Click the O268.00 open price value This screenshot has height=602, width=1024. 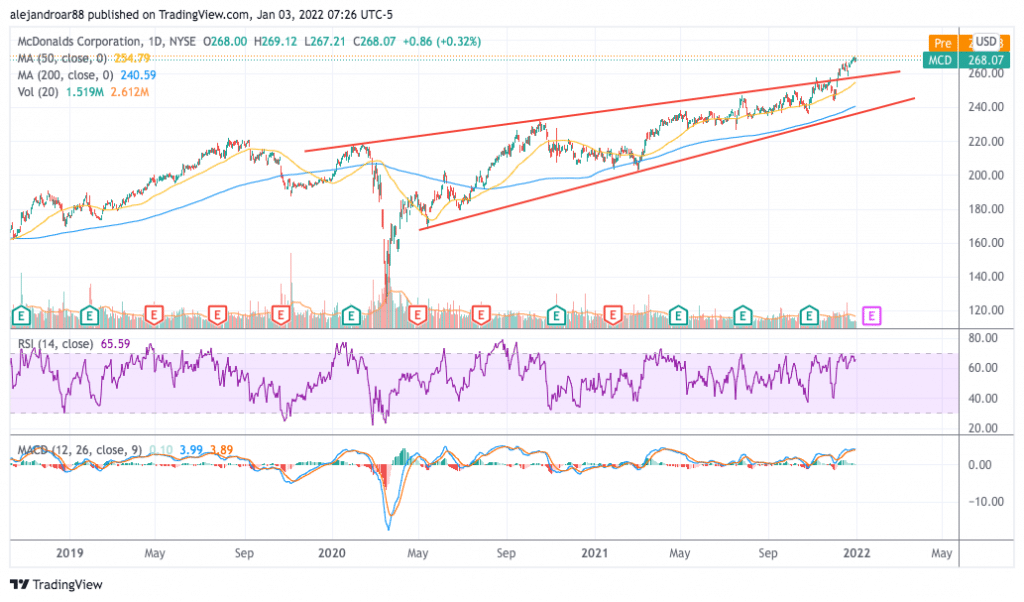pyautogui.click(x=225, y=41)
